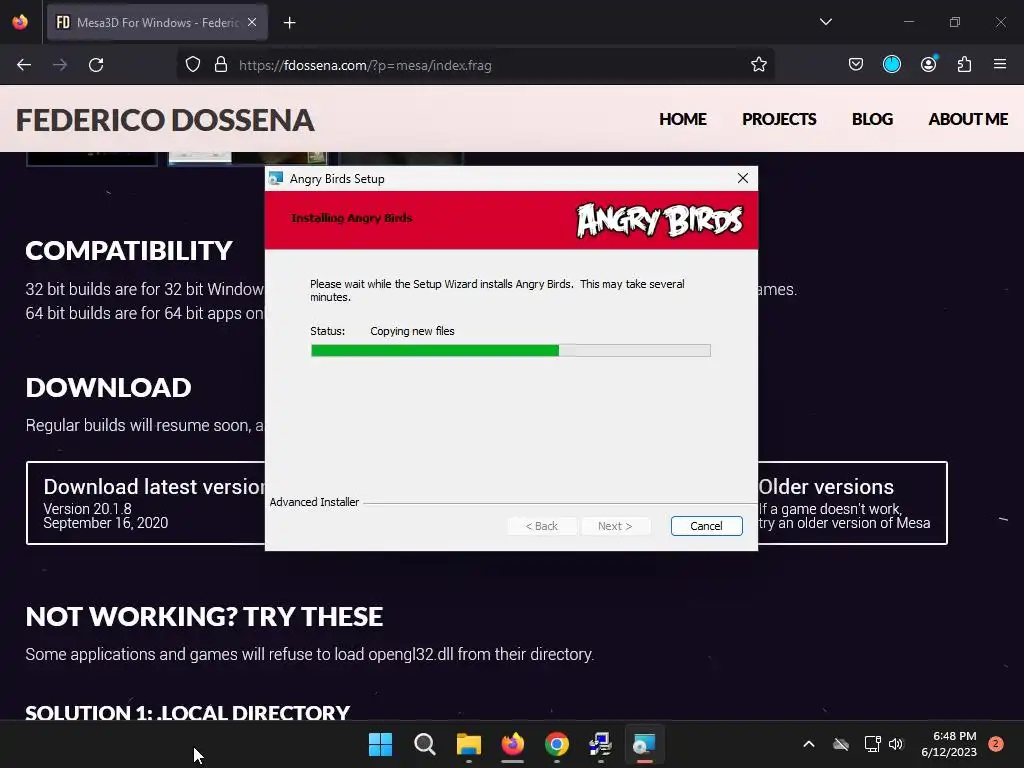Switch to Firefox in the taskbar
The width and height of the screenshot is (1024, 768).
click(513, 744)
